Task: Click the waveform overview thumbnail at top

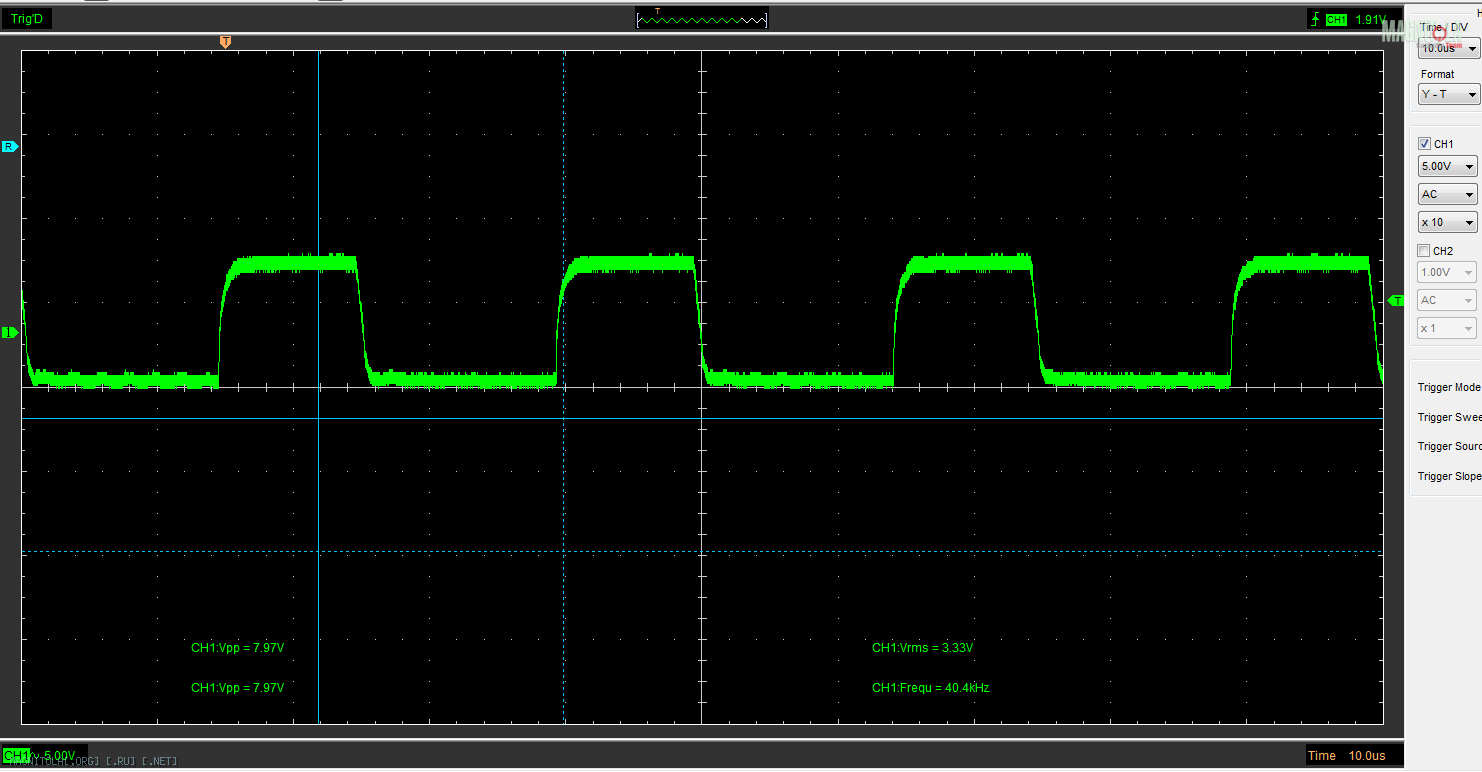Action: pyautogui.click(x=702, y=19)
